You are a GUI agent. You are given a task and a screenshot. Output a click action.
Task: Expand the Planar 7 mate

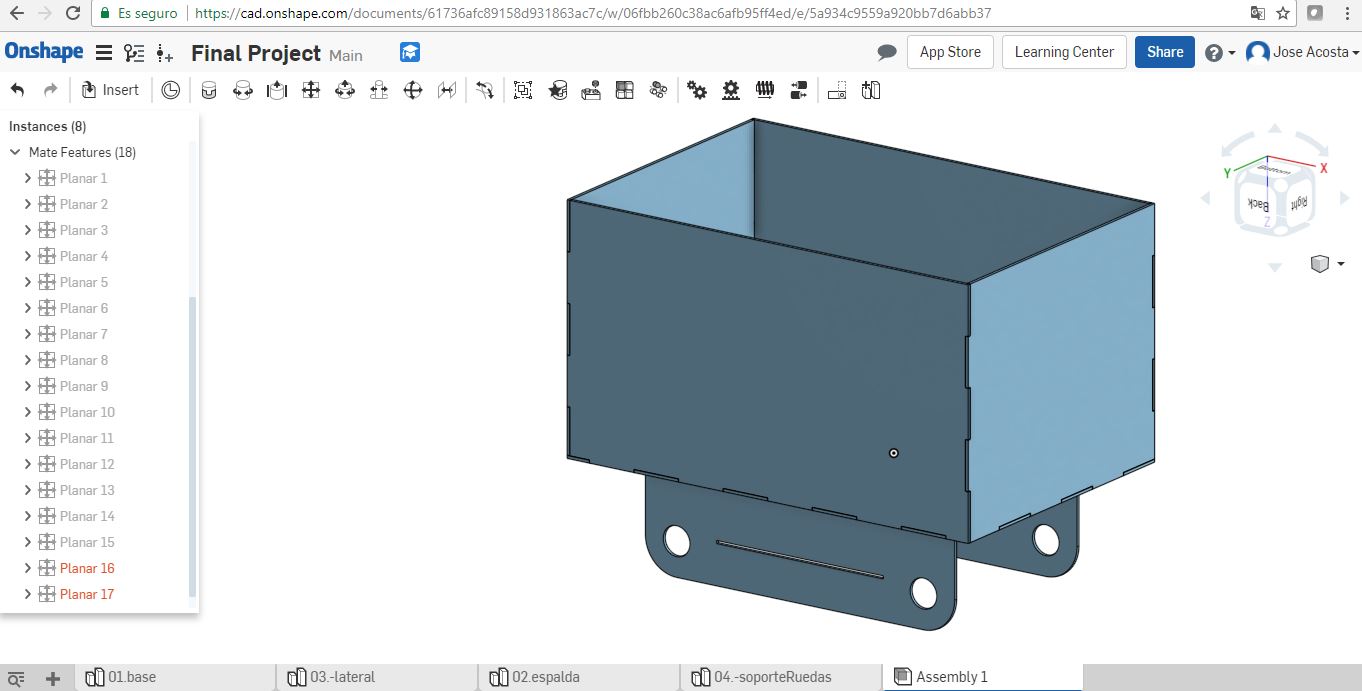(28, 334)
